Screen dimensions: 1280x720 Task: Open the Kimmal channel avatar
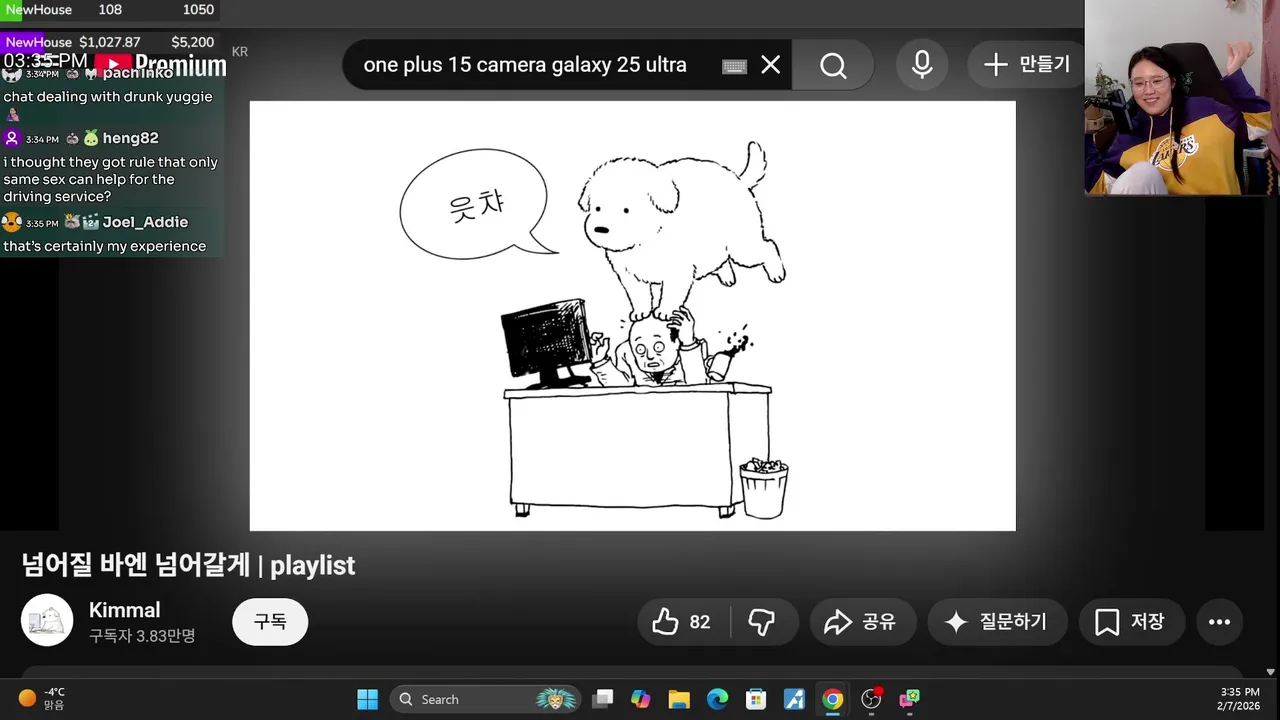(47, 621)
